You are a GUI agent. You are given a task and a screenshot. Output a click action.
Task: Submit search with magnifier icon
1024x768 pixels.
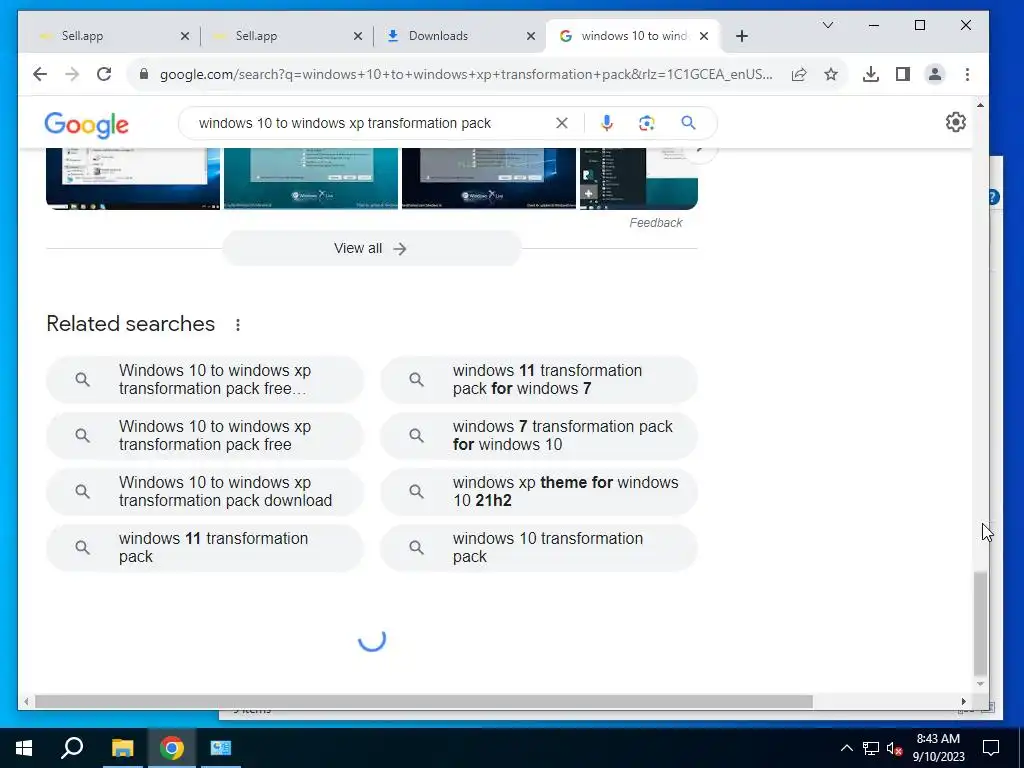click(x=688, y=123)
